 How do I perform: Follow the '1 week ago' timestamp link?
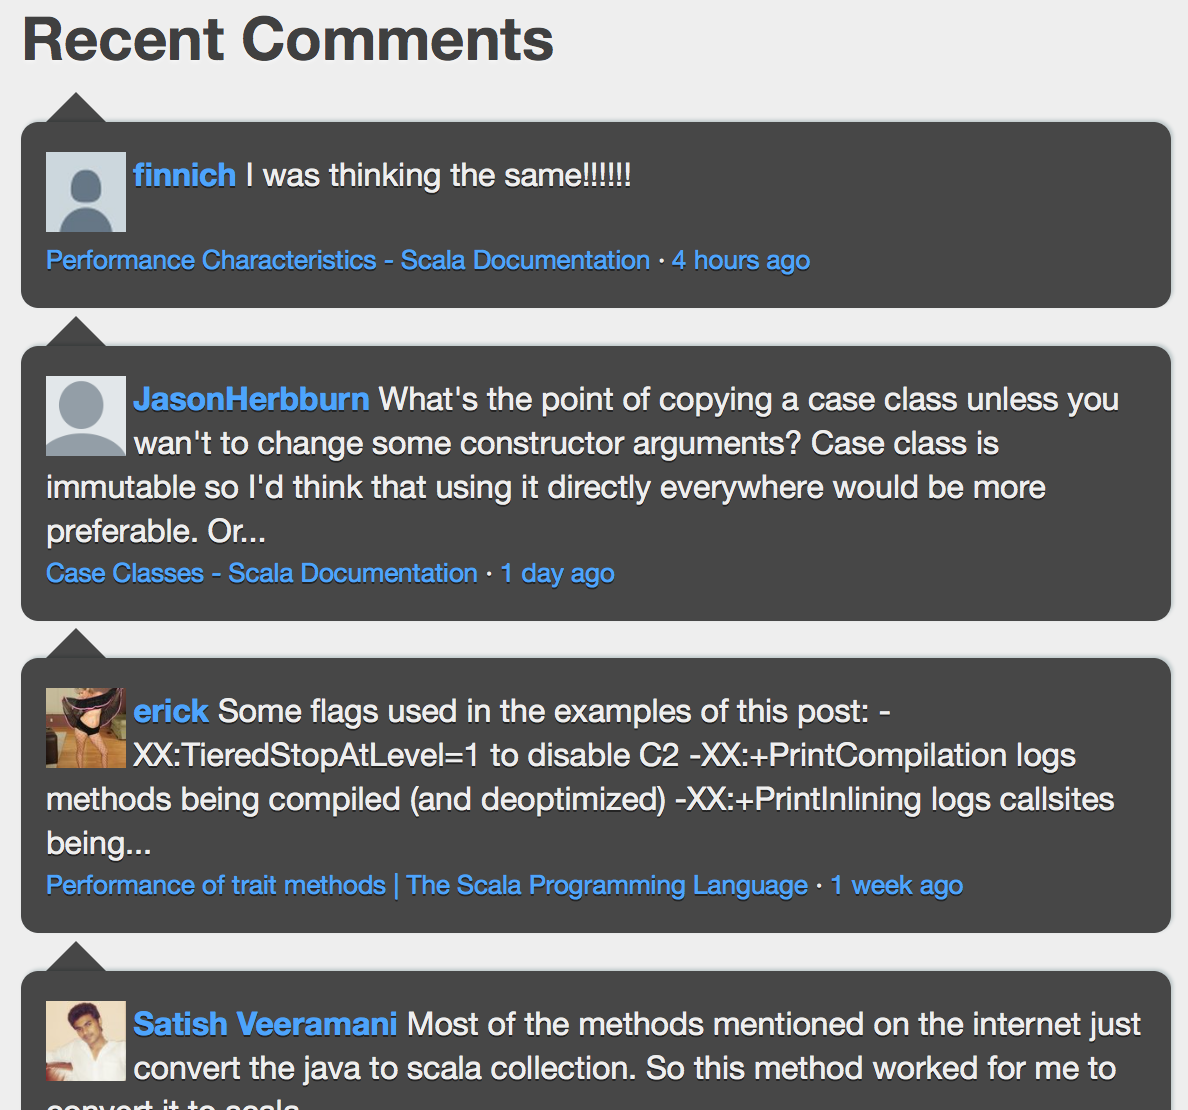click(896, 886)
